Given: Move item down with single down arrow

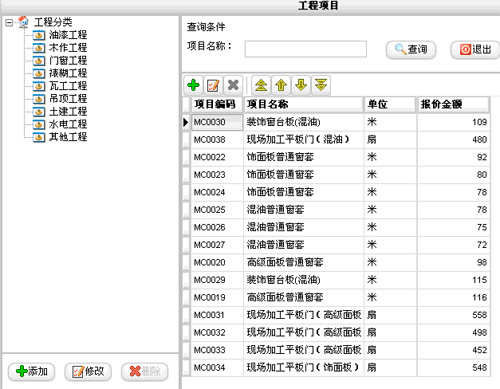Looking at the screenshot, I should [x=301, y=85].
